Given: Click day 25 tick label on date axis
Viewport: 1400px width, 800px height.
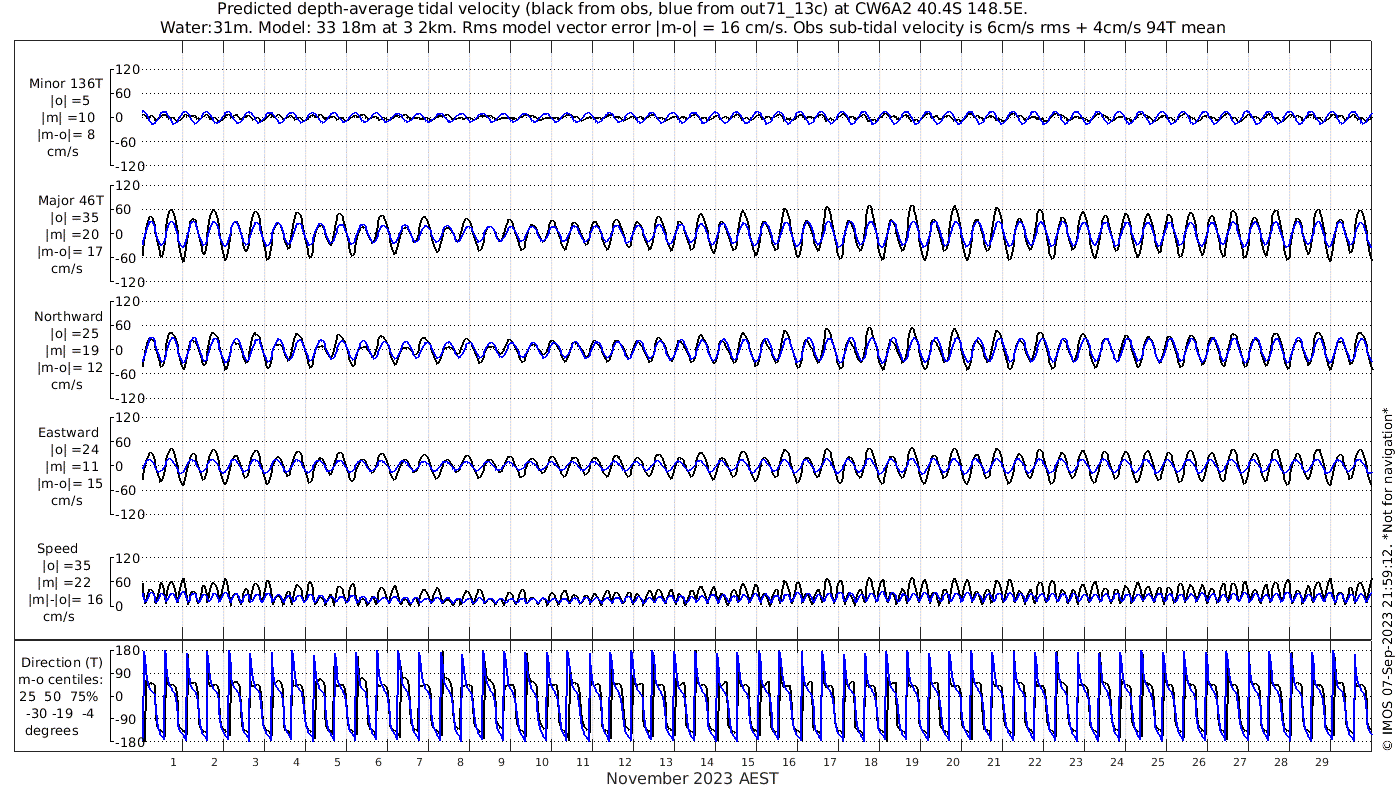Looking at the screenshot, I should click(x=1157, y=762).
